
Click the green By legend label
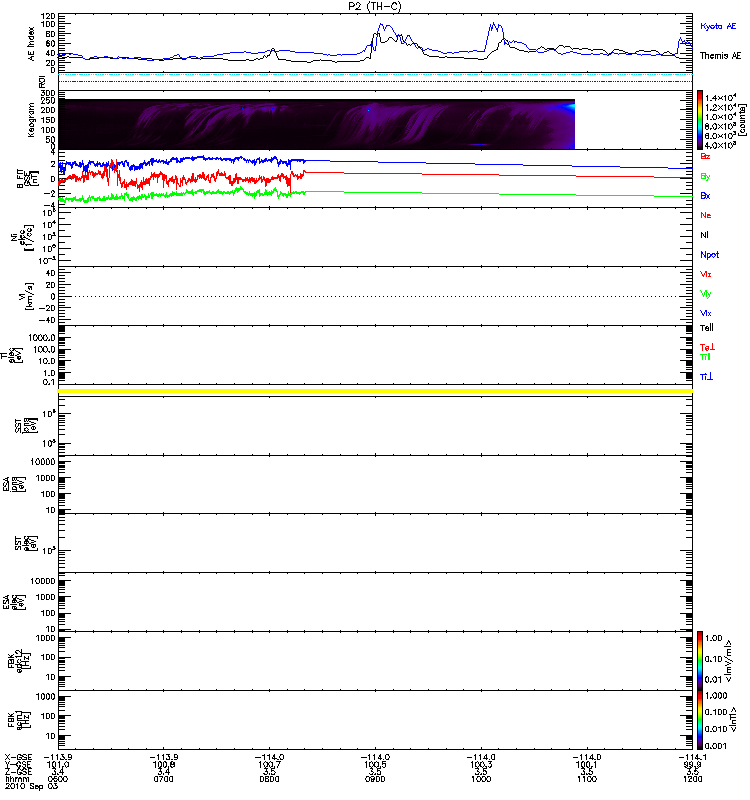pos(705,177)
